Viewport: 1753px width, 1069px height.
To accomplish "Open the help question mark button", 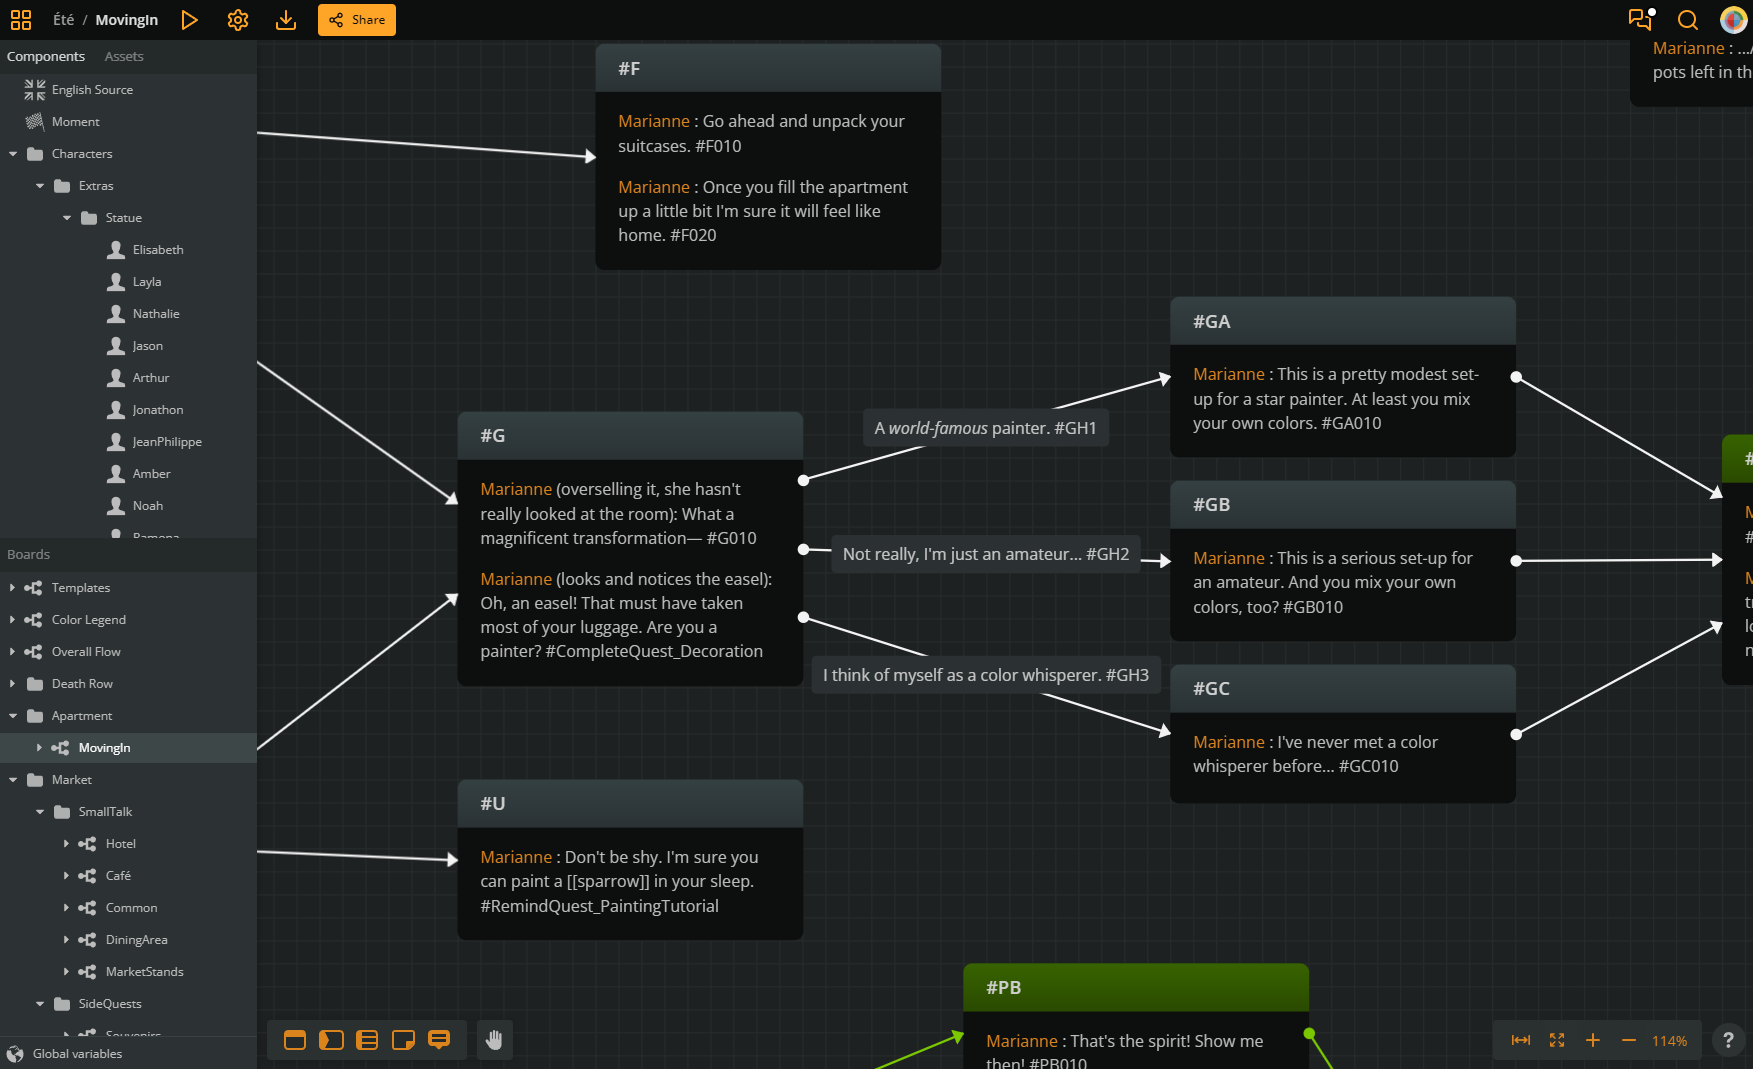I will (1728, 1040).
